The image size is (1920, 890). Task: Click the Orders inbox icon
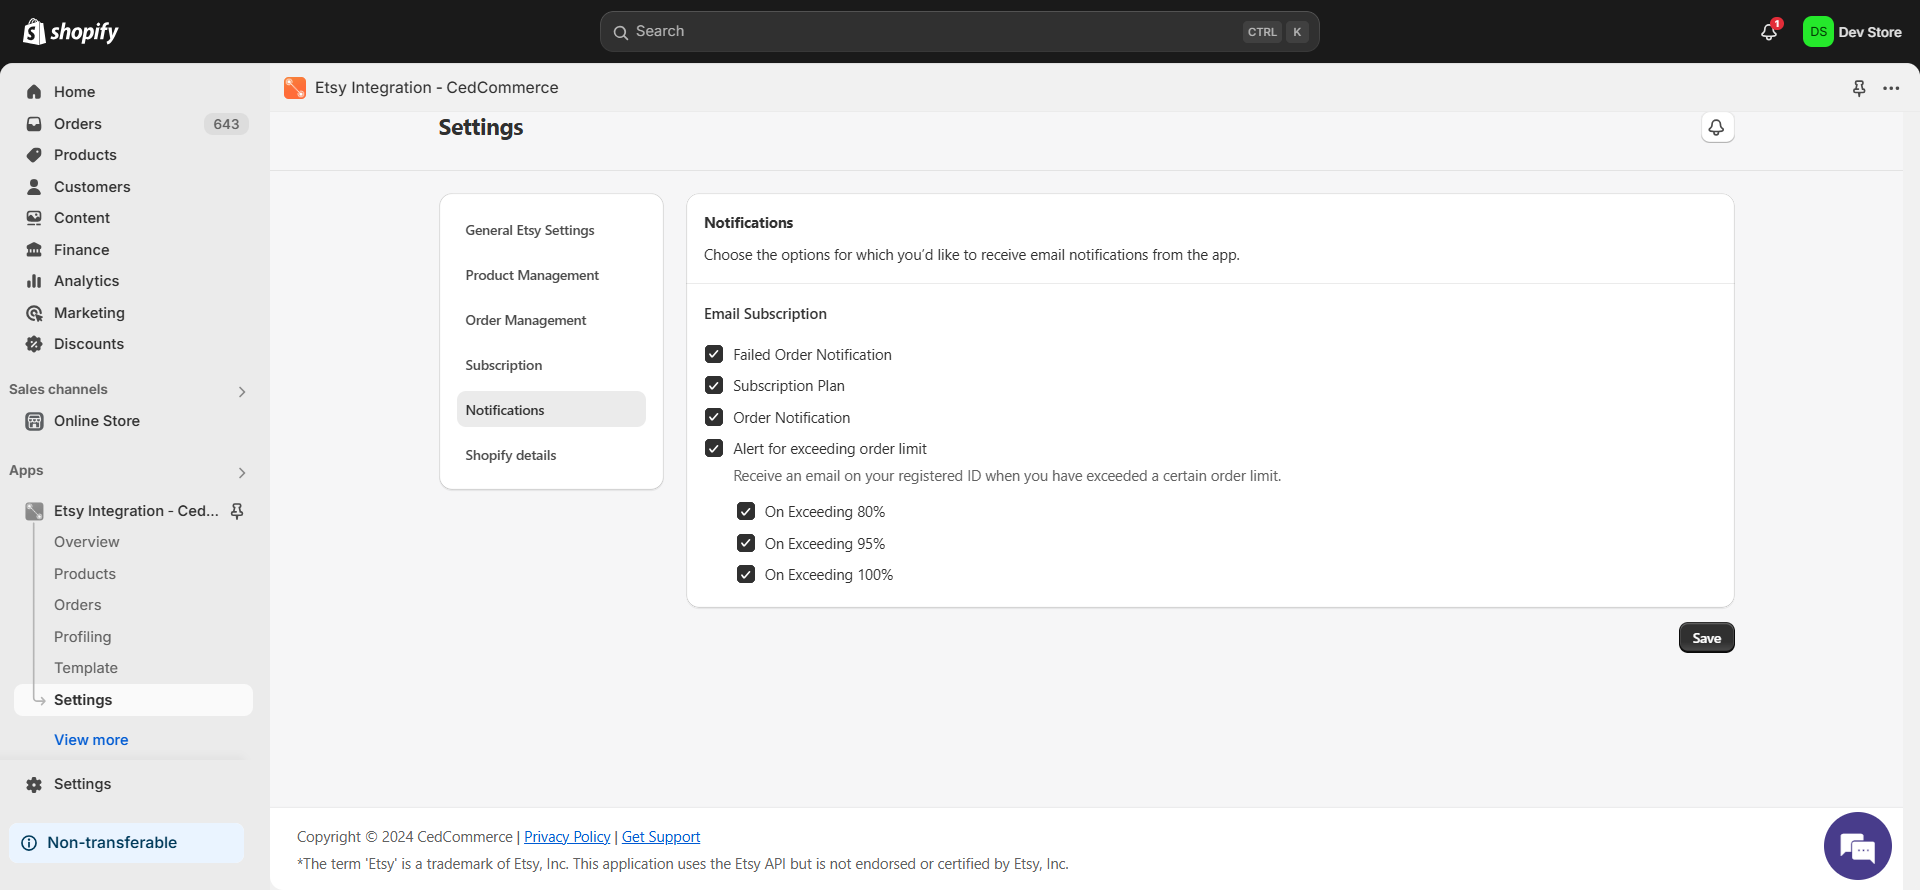(x=34, y=124)
